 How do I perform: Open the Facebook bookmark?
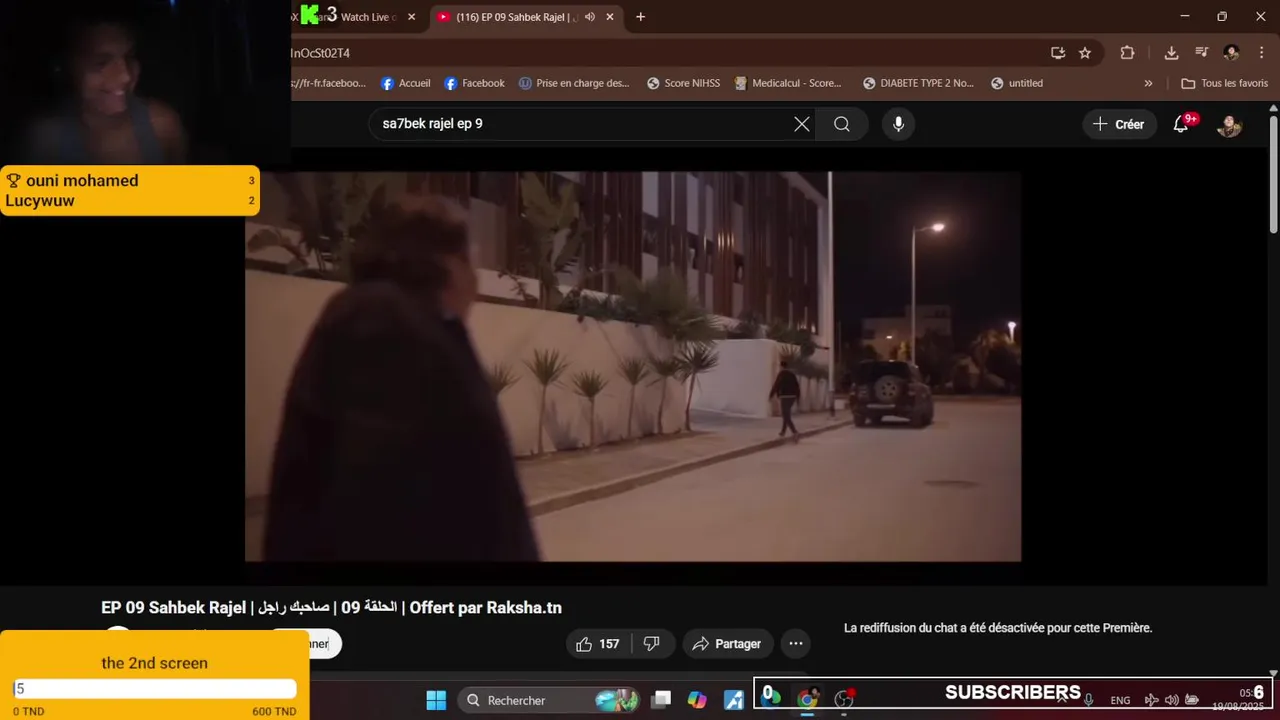(474, 83)
